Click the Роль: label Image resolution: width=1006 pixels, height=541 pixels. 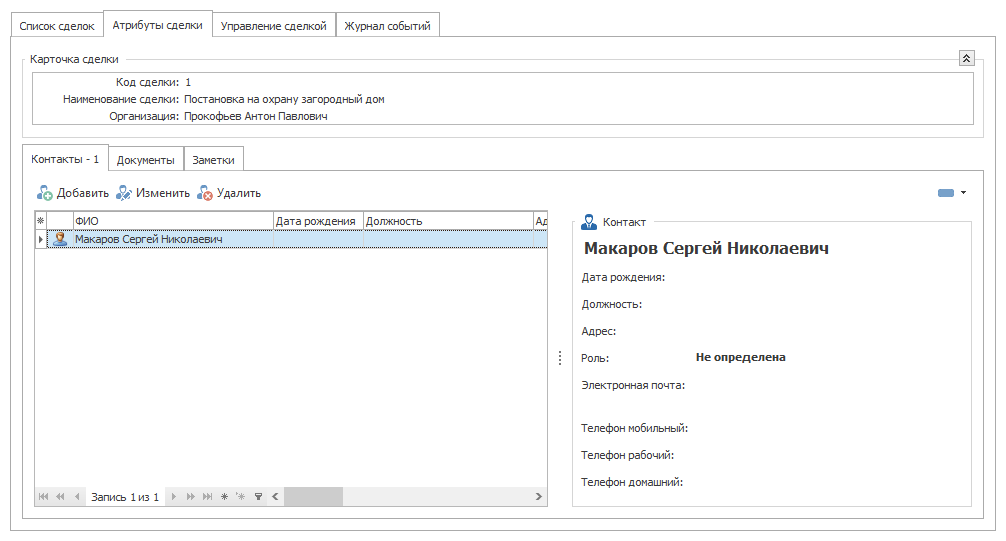point(595,358)
